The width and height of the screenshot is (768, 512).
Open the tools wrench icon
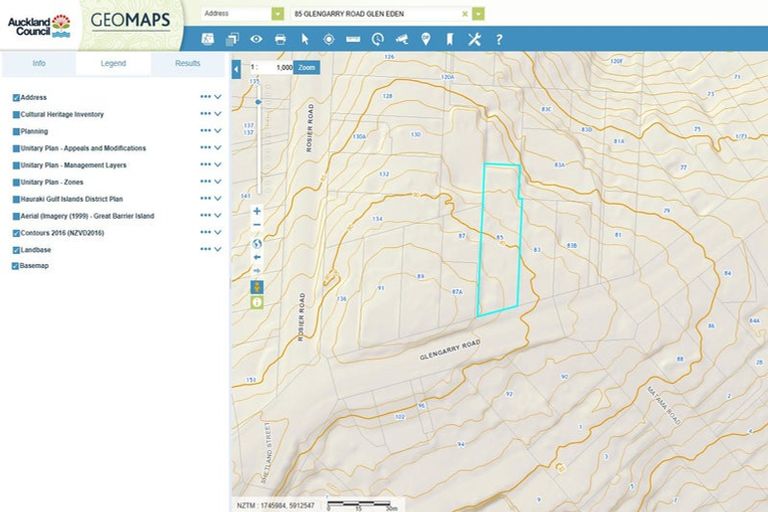click(474, 39)
